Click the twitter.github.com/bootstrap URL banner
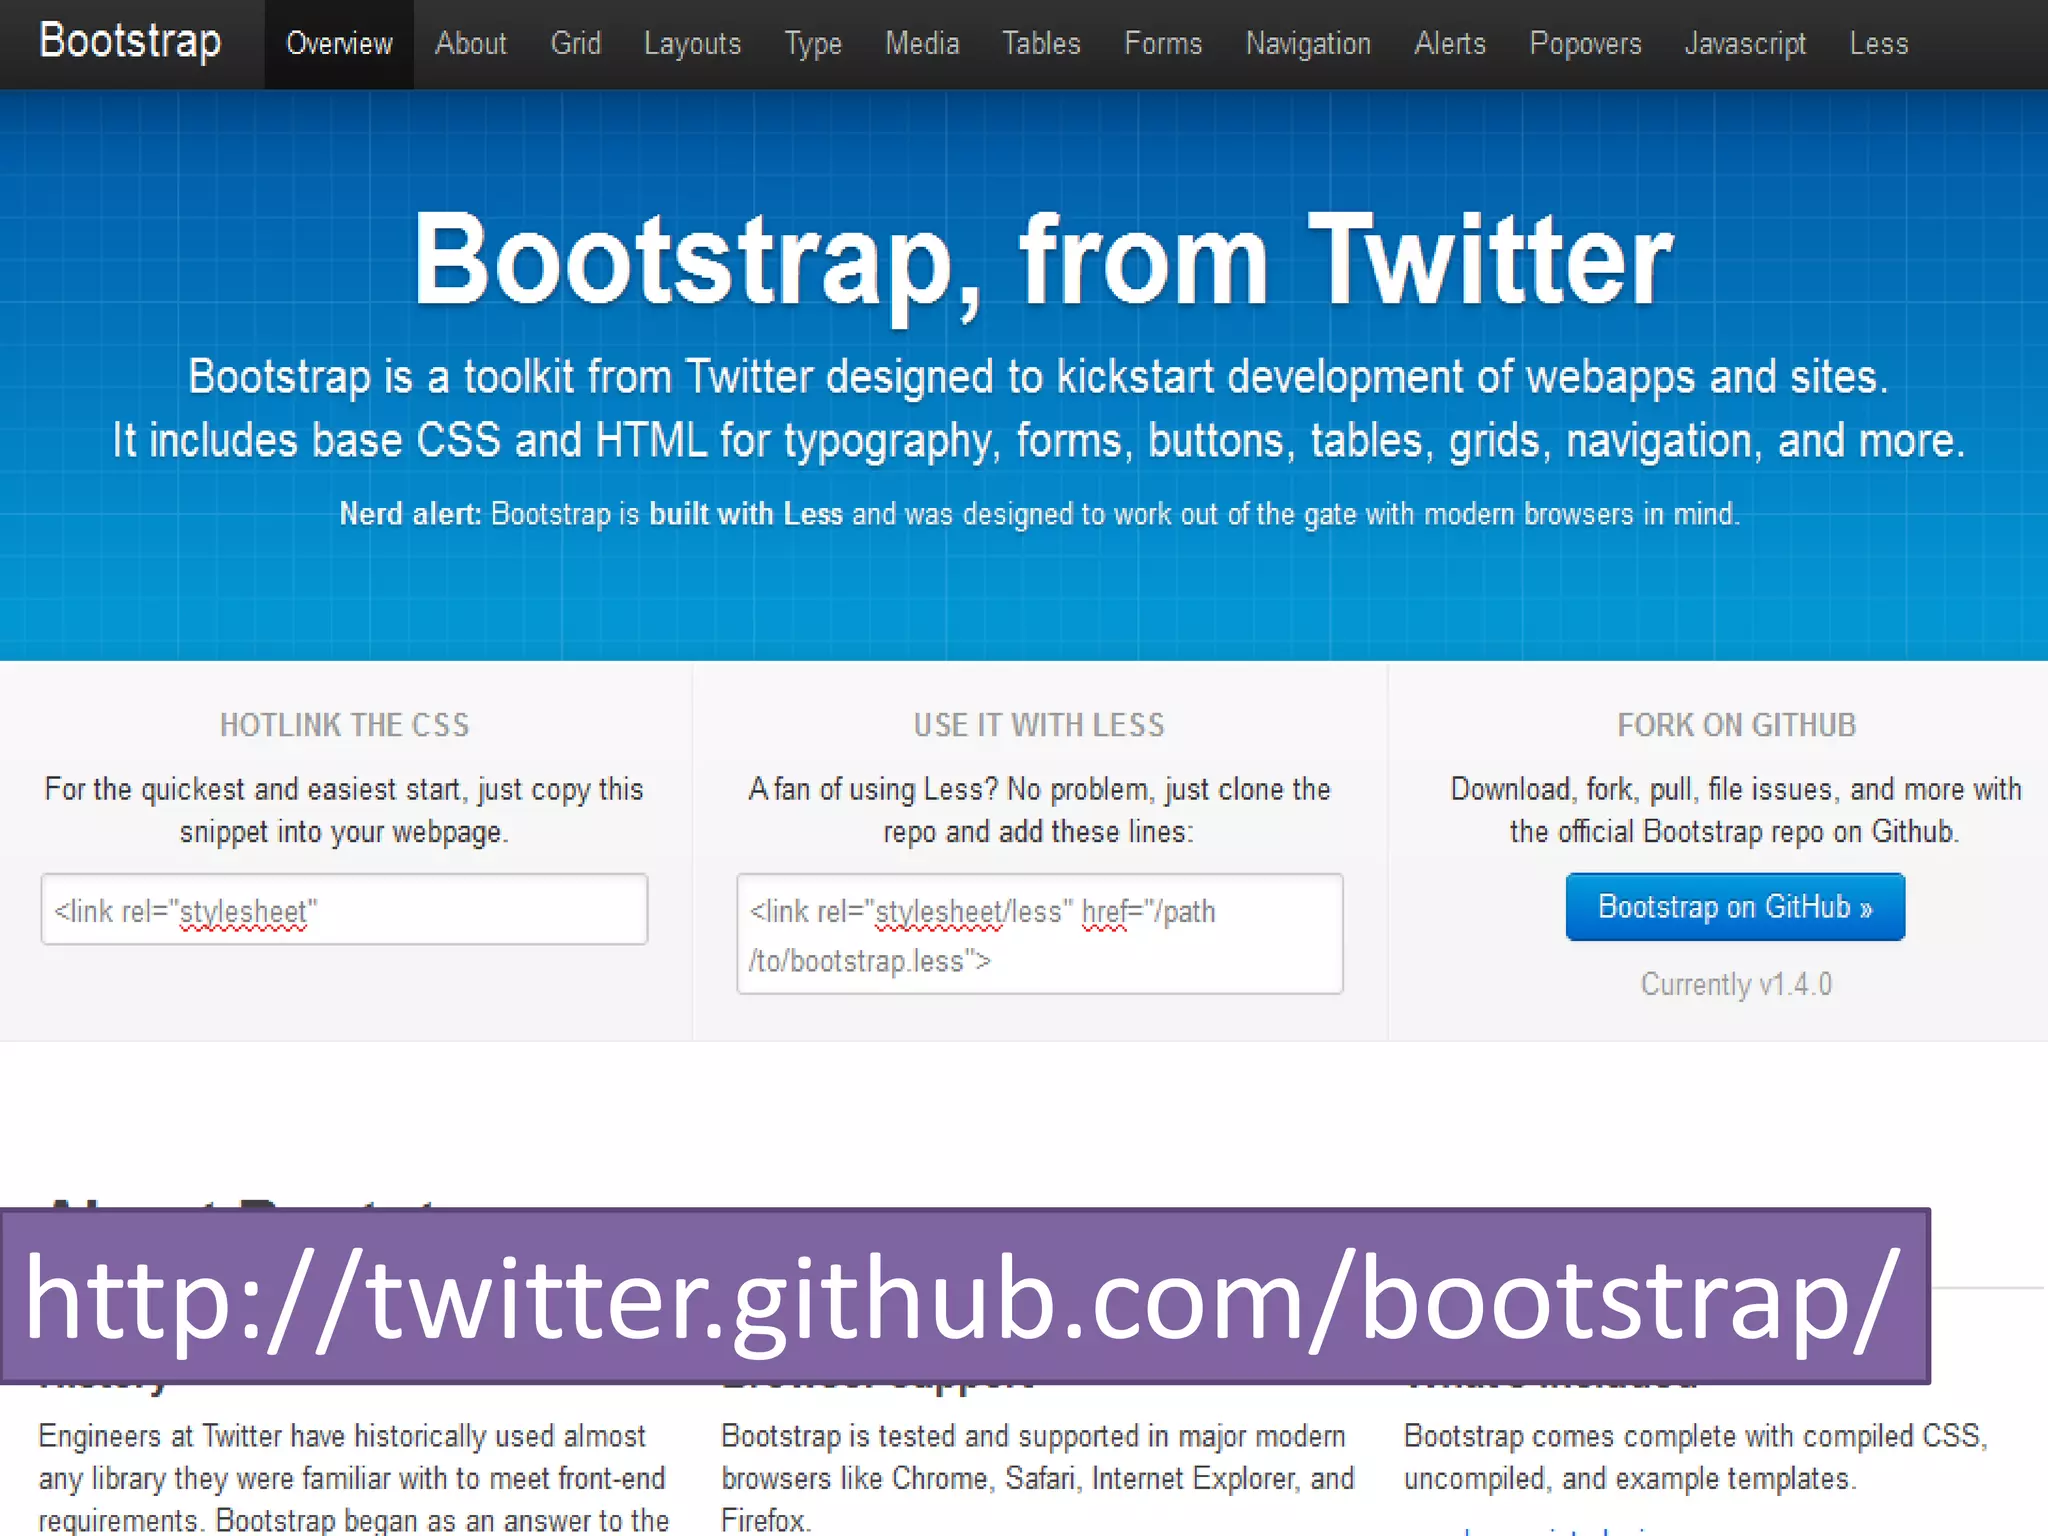This screenshot has height=1536, width=2048. [x=965, y=1296]
